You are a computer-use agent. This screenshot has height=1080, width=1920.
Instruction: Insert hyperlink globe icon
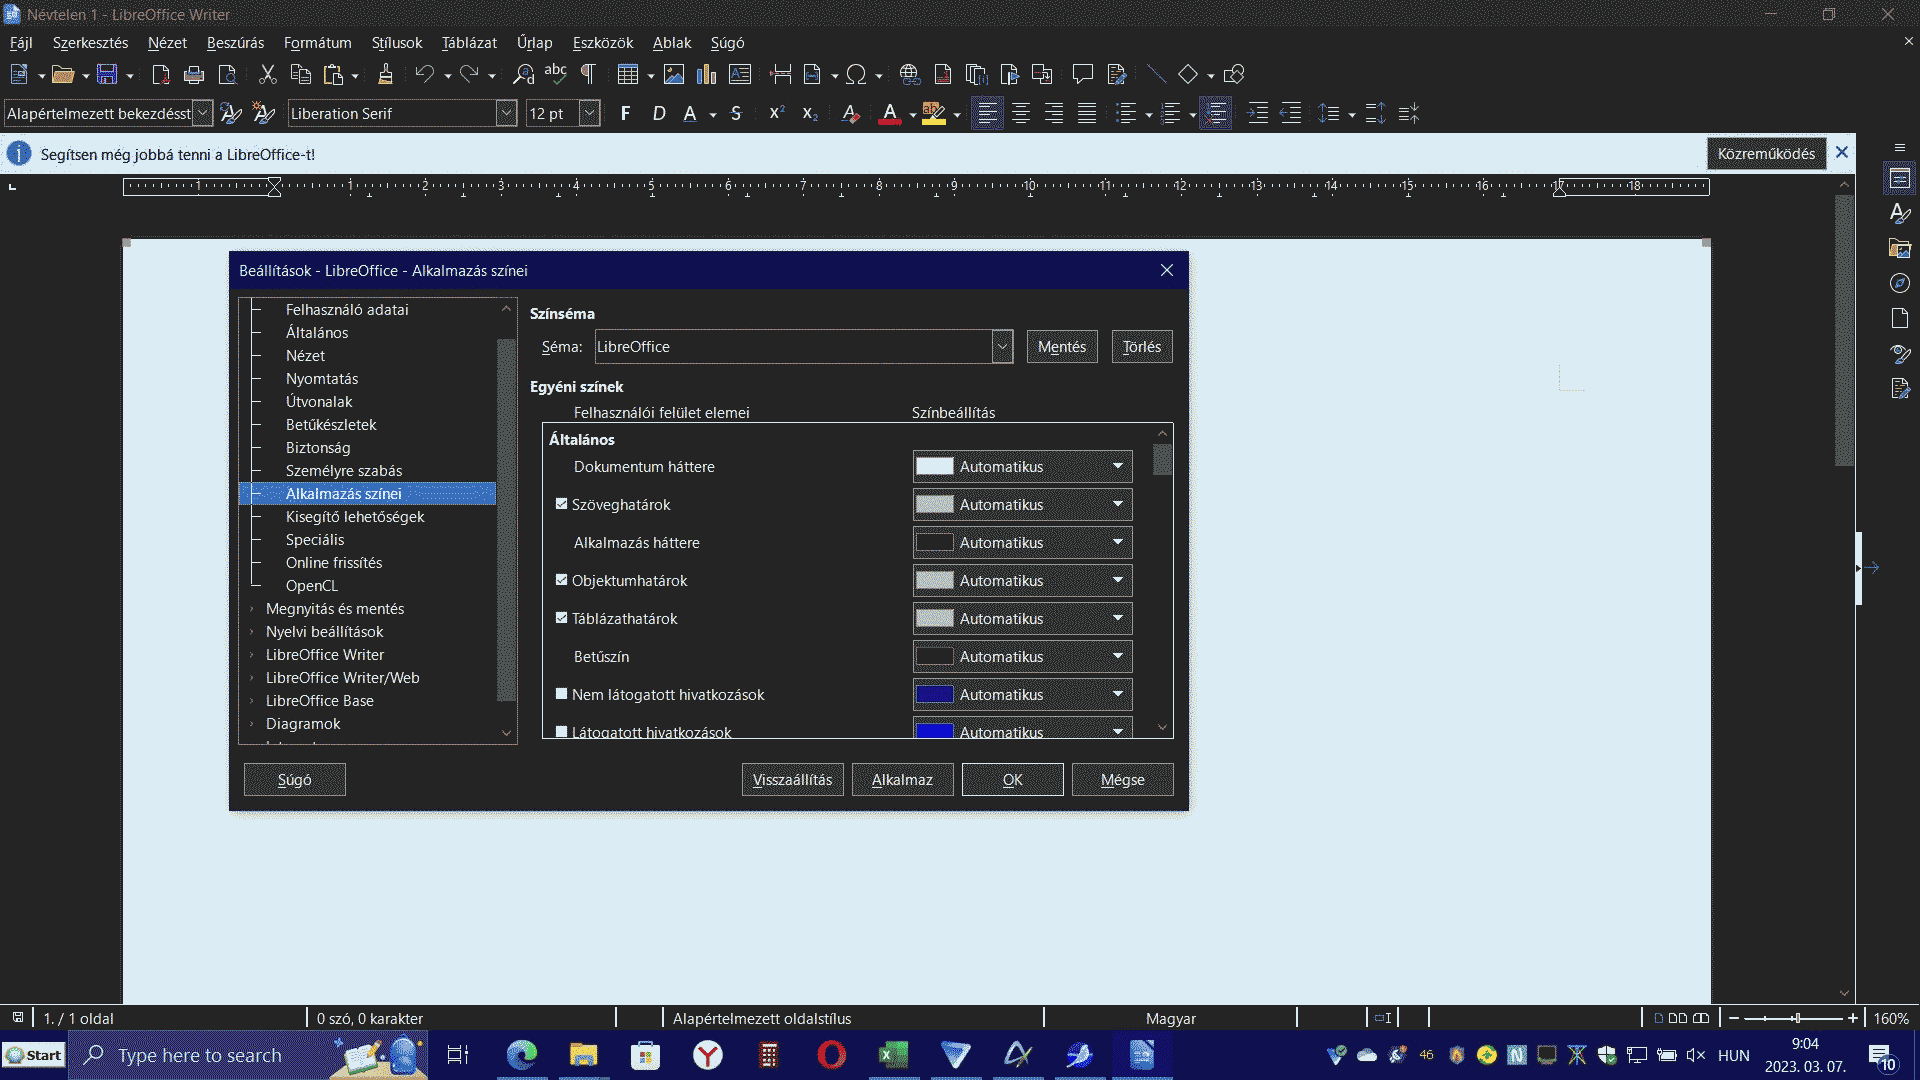tap(909, 74)
